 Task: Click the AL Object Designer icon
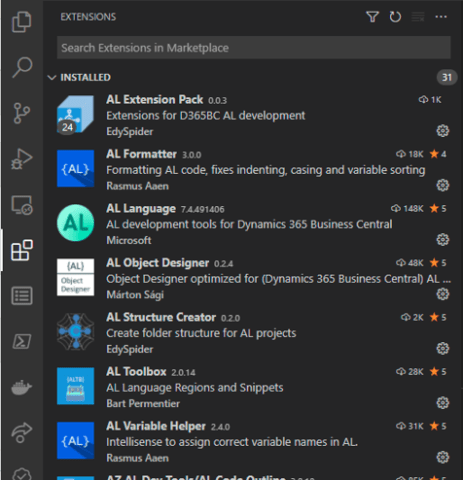pyautogui.click(x=75, y=277)
